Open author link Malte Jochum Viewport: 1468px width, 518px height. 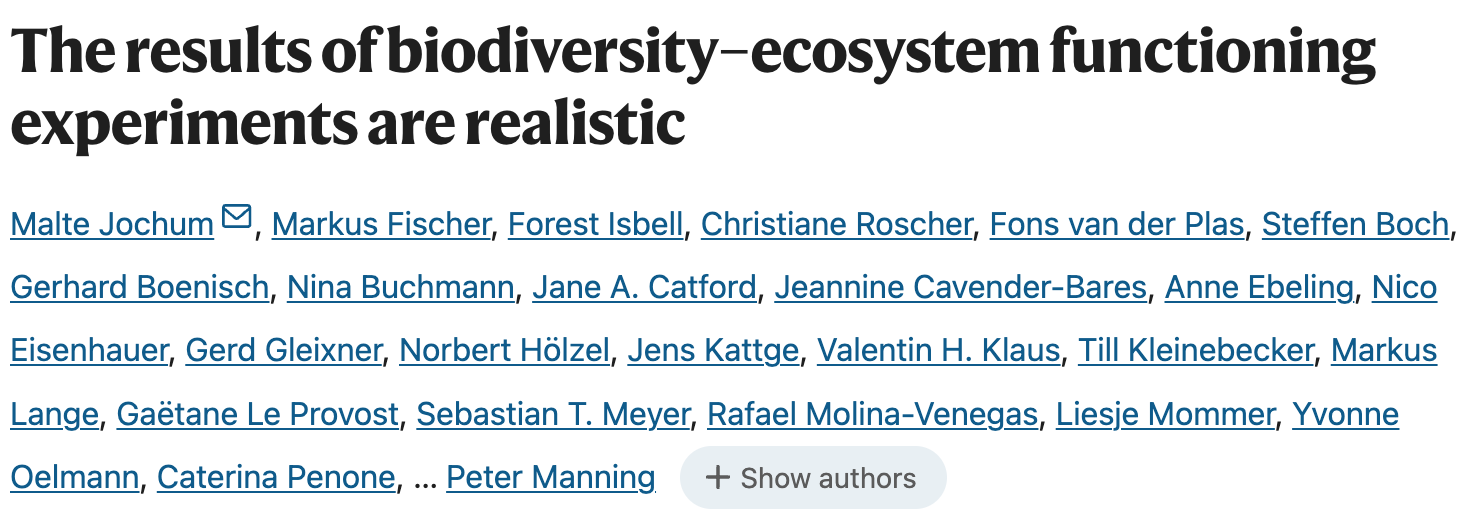click(112, 224)
